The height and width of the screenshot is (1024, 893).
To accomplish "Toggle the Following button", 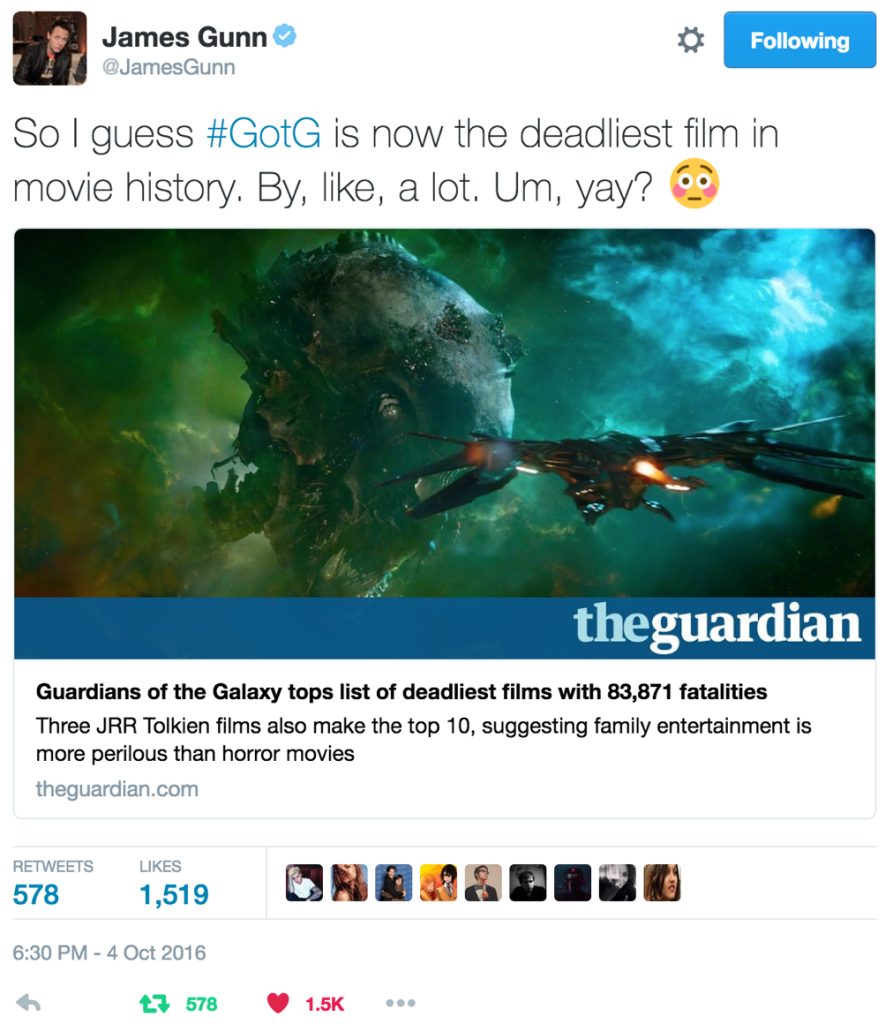I will point(800,40).
